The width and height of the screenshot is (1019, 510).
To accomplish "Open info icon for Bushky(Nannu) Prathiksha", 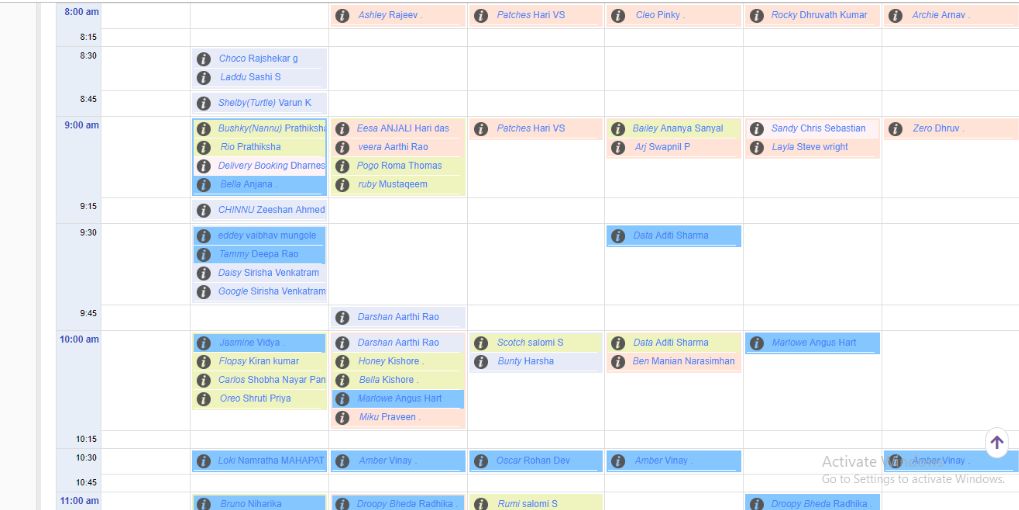I will tap(203, 129).
